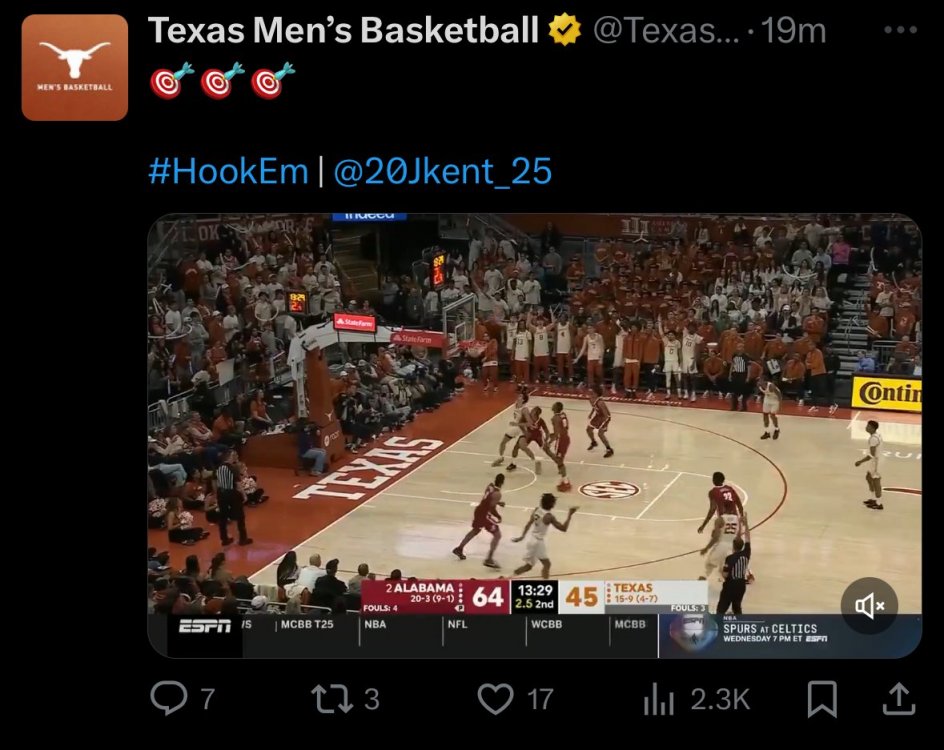Repost this tweet using the retweet icon
This screenshot has width=944, height=750.
330,699
